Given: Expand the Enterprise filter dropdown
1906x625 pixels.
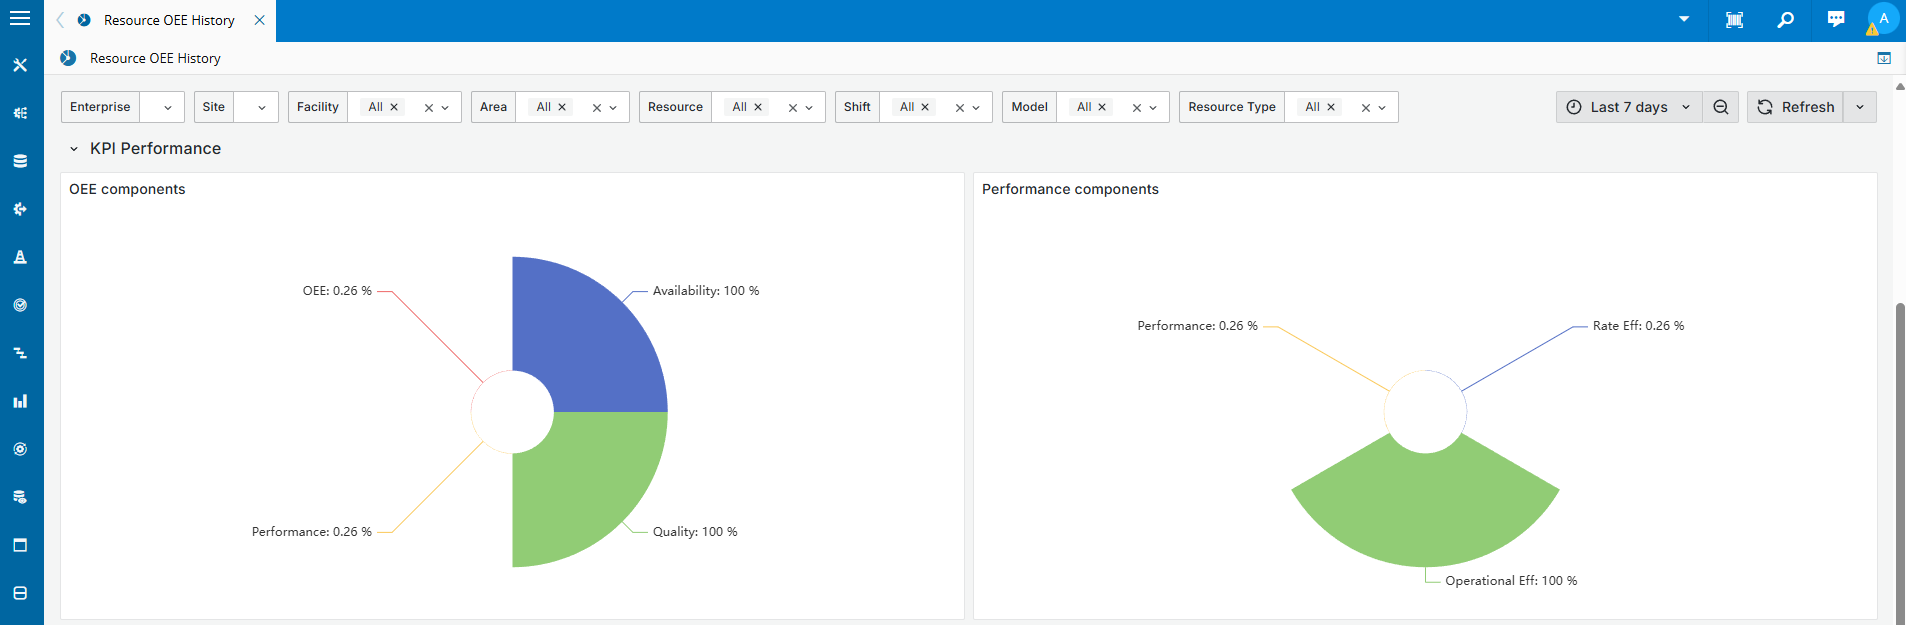Looking at the screenshot, I should pyautogui.click(x=167, y=107).
